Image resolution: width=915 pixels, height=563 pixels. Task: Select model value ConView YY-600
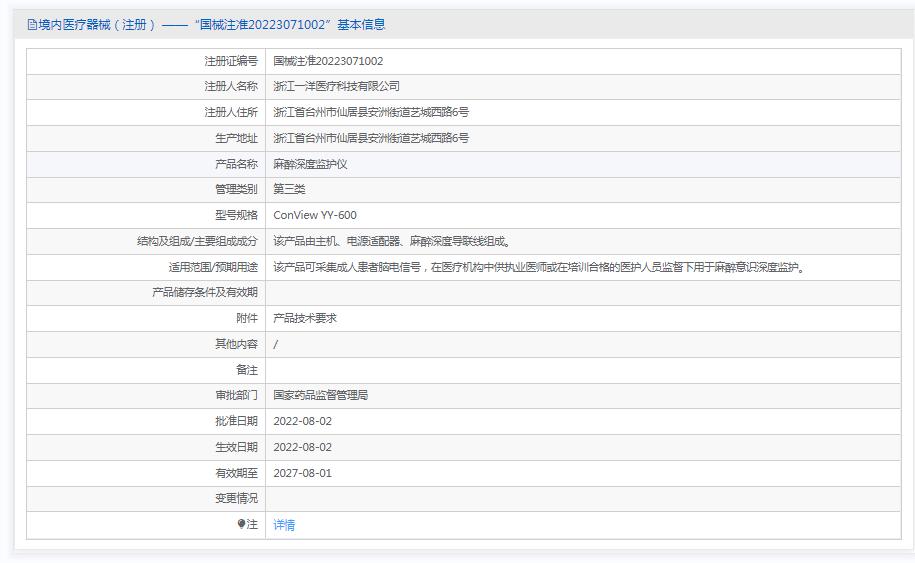(315, 215)
